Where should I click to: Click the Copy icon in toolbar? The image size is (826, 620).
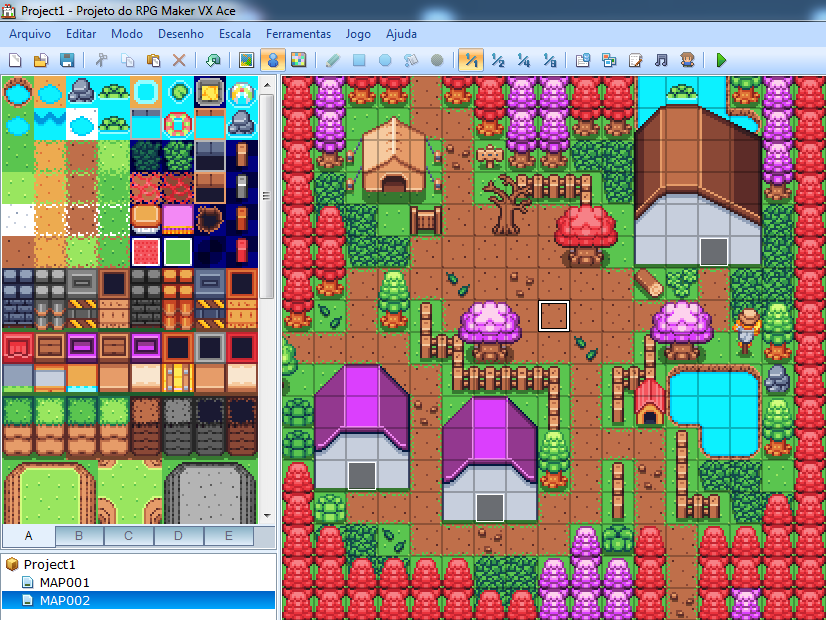[x=127, y=60]
